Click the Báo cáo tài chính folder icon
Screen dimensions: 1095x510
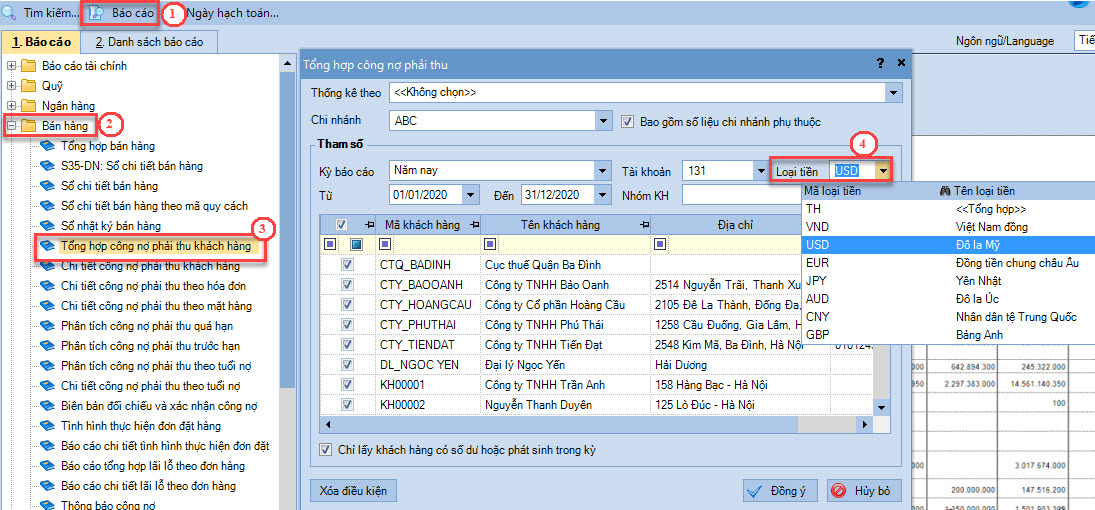click(x=28, y=66)
